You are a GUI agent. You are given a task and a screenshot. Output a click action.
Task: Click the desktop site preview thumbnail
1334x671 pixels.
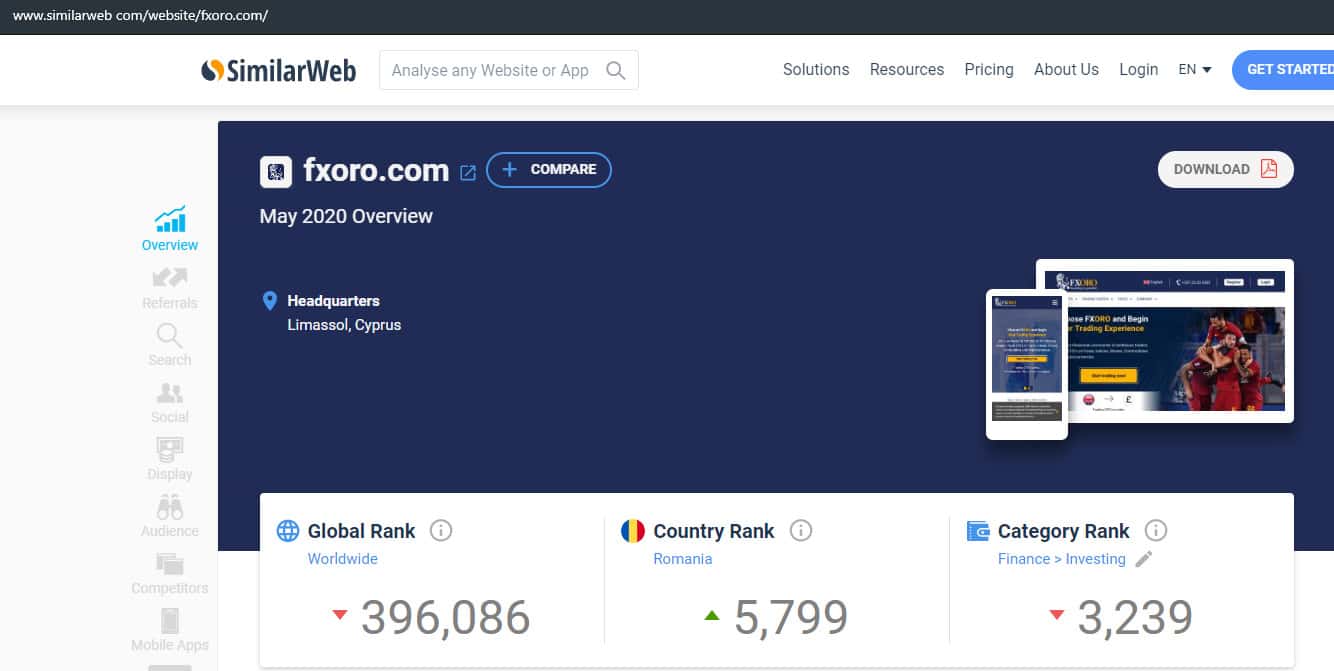pos(1164,340)
